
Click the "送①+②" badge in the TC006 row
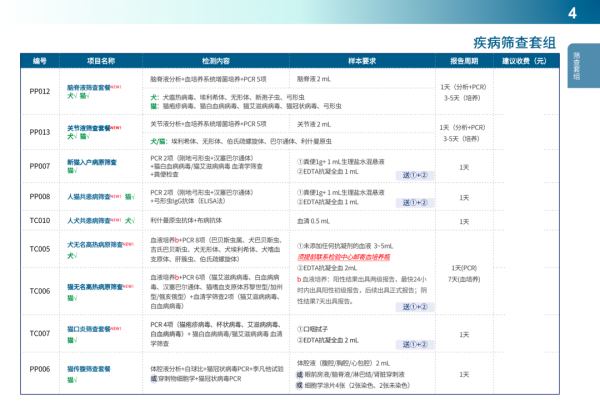(415, 307)
